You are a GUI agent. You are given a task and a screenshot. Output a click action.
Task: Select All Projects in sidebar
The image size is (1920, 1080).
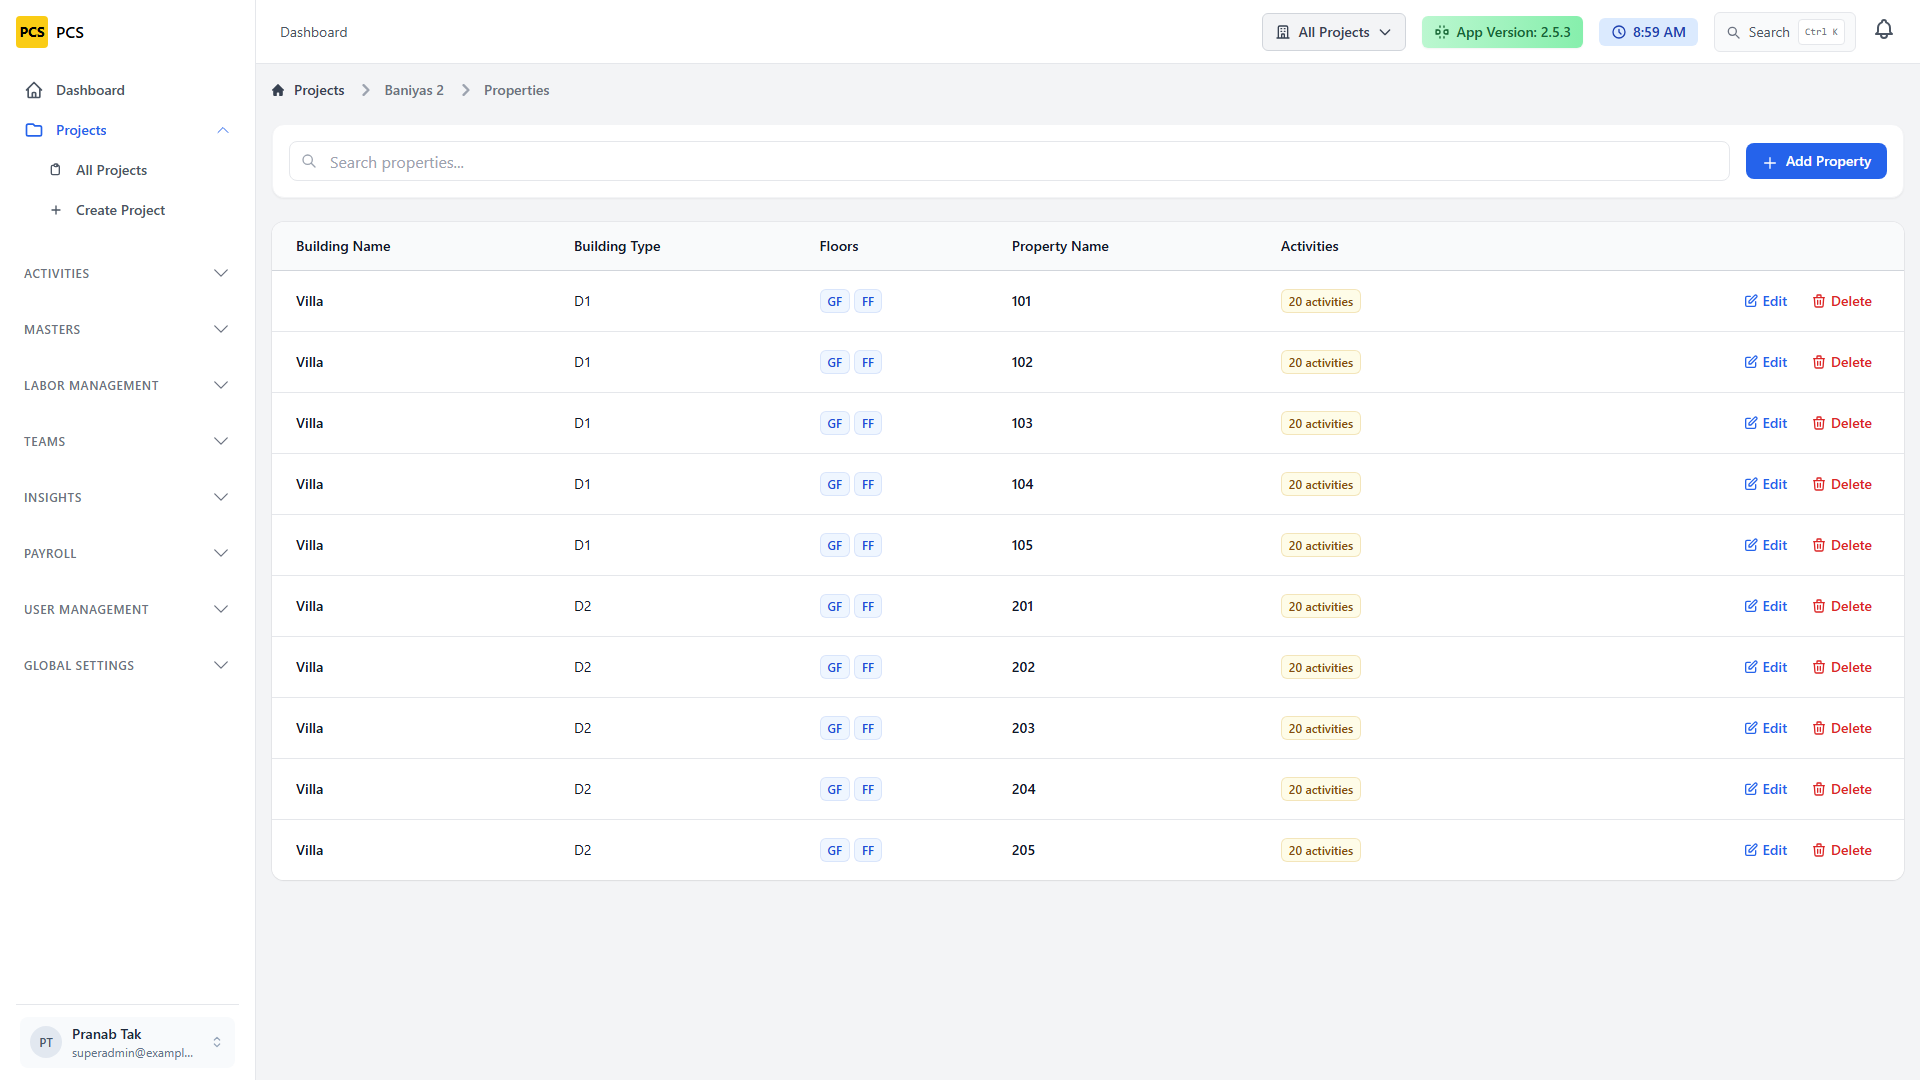[111, 170]
